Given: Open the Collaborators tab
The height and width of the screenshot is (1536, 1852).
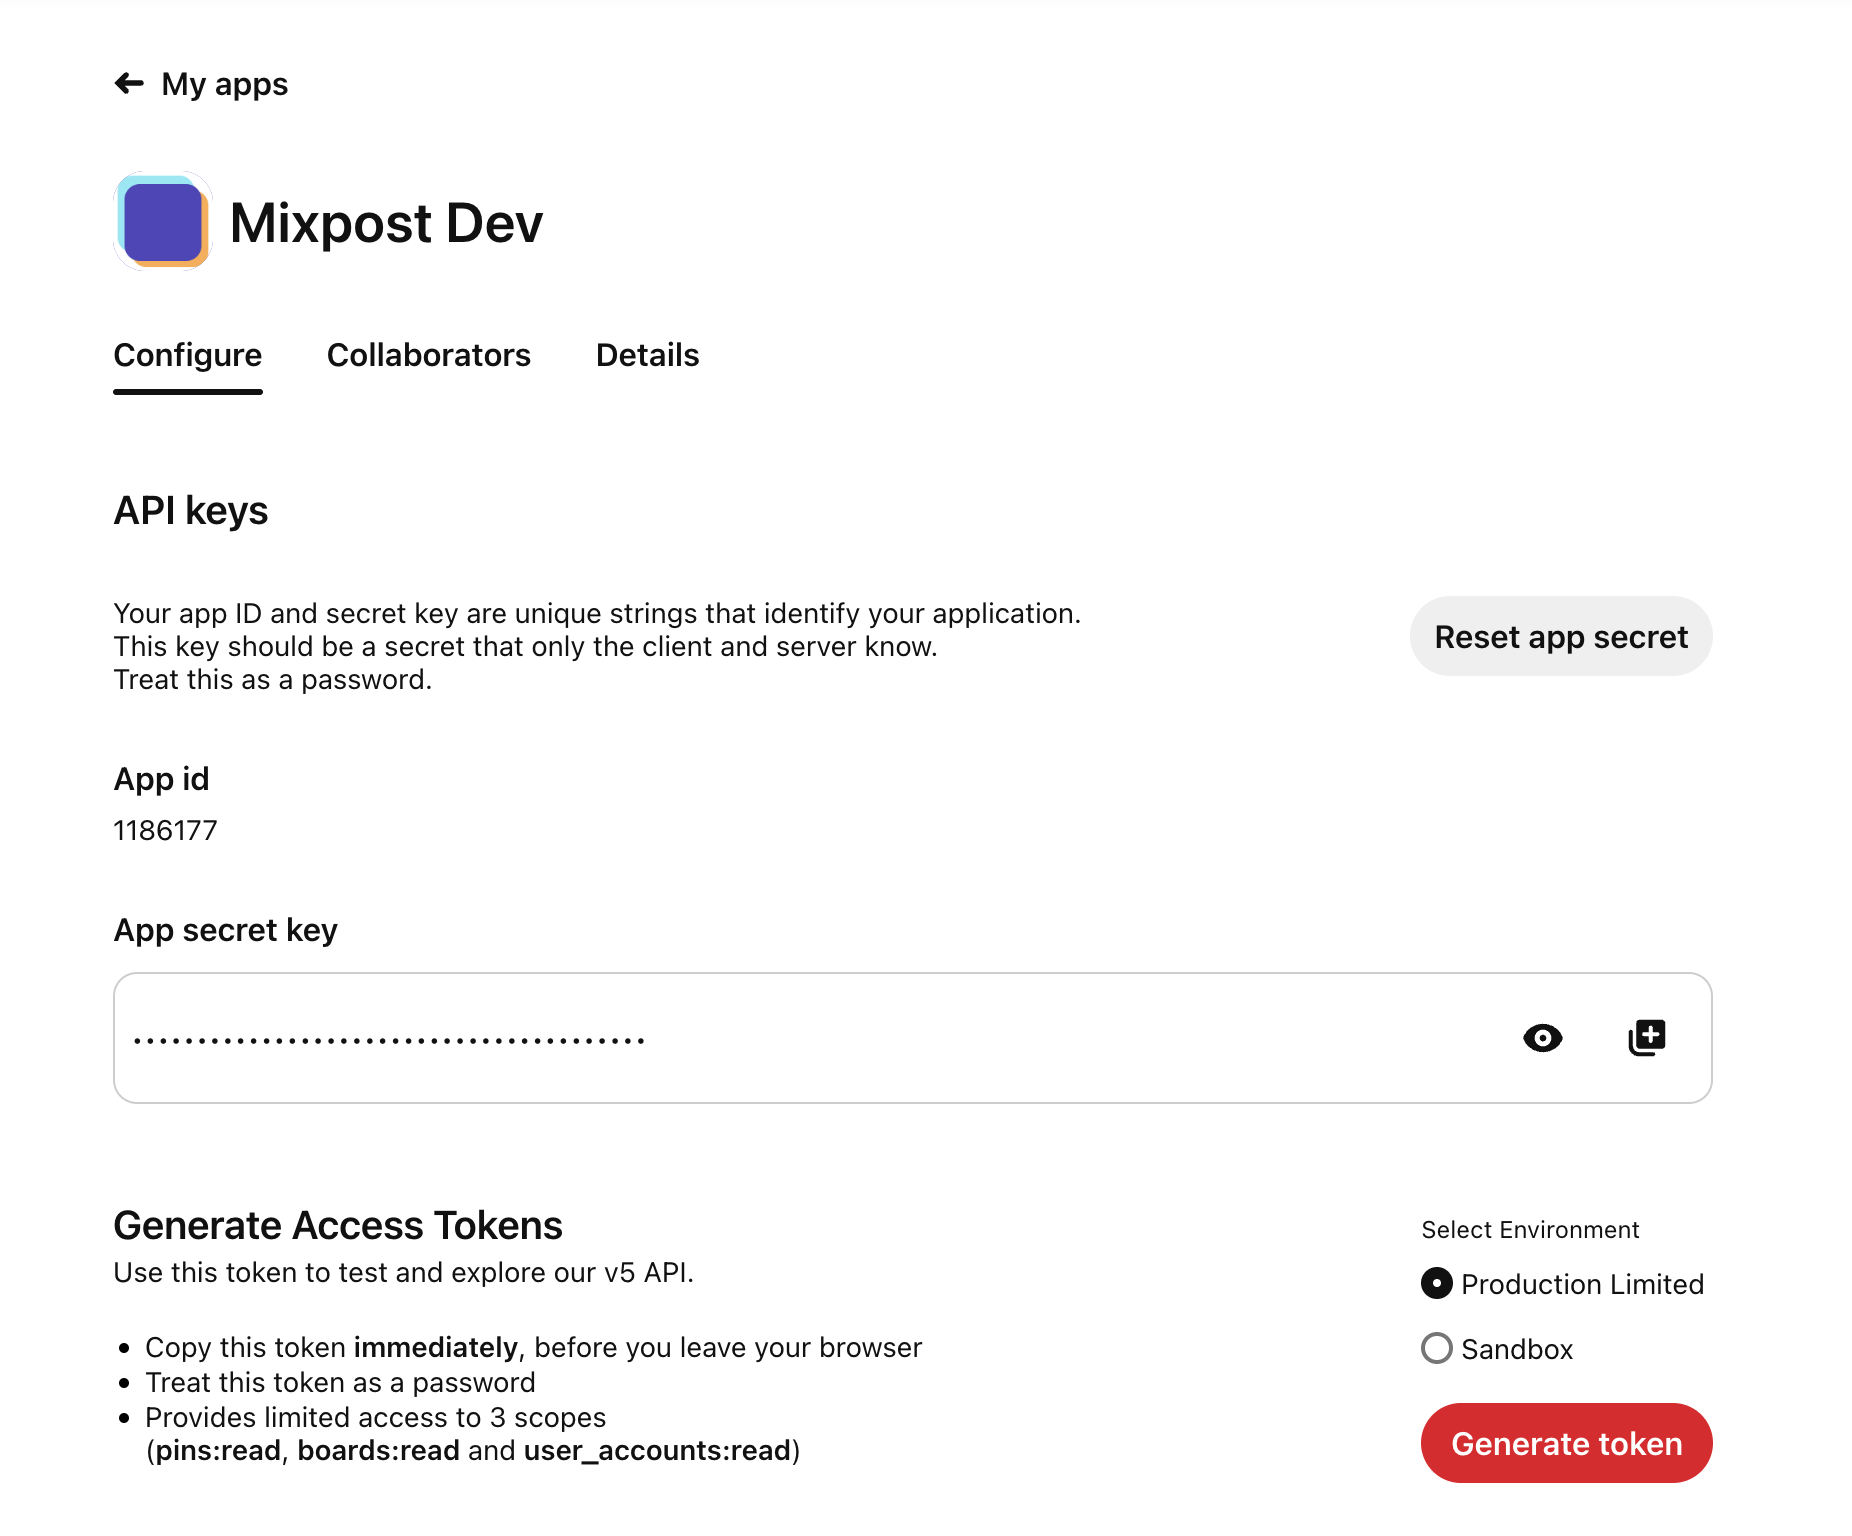Looking at the screenshot, I should (x=429, y=356).
